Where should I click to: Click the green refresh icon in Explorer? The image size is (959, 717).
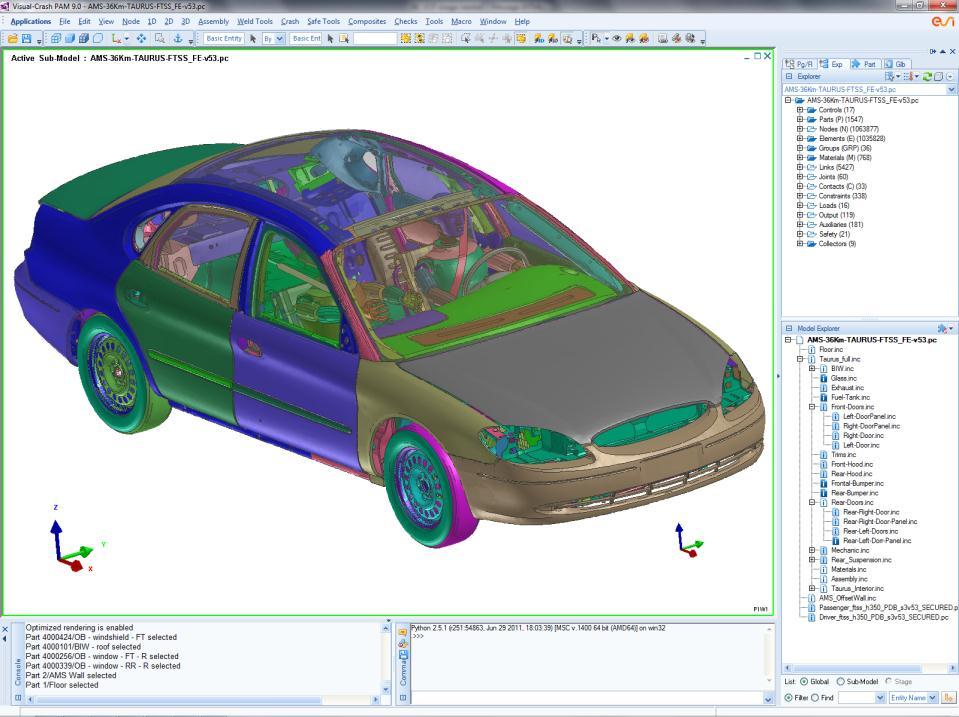pos(926,76)
